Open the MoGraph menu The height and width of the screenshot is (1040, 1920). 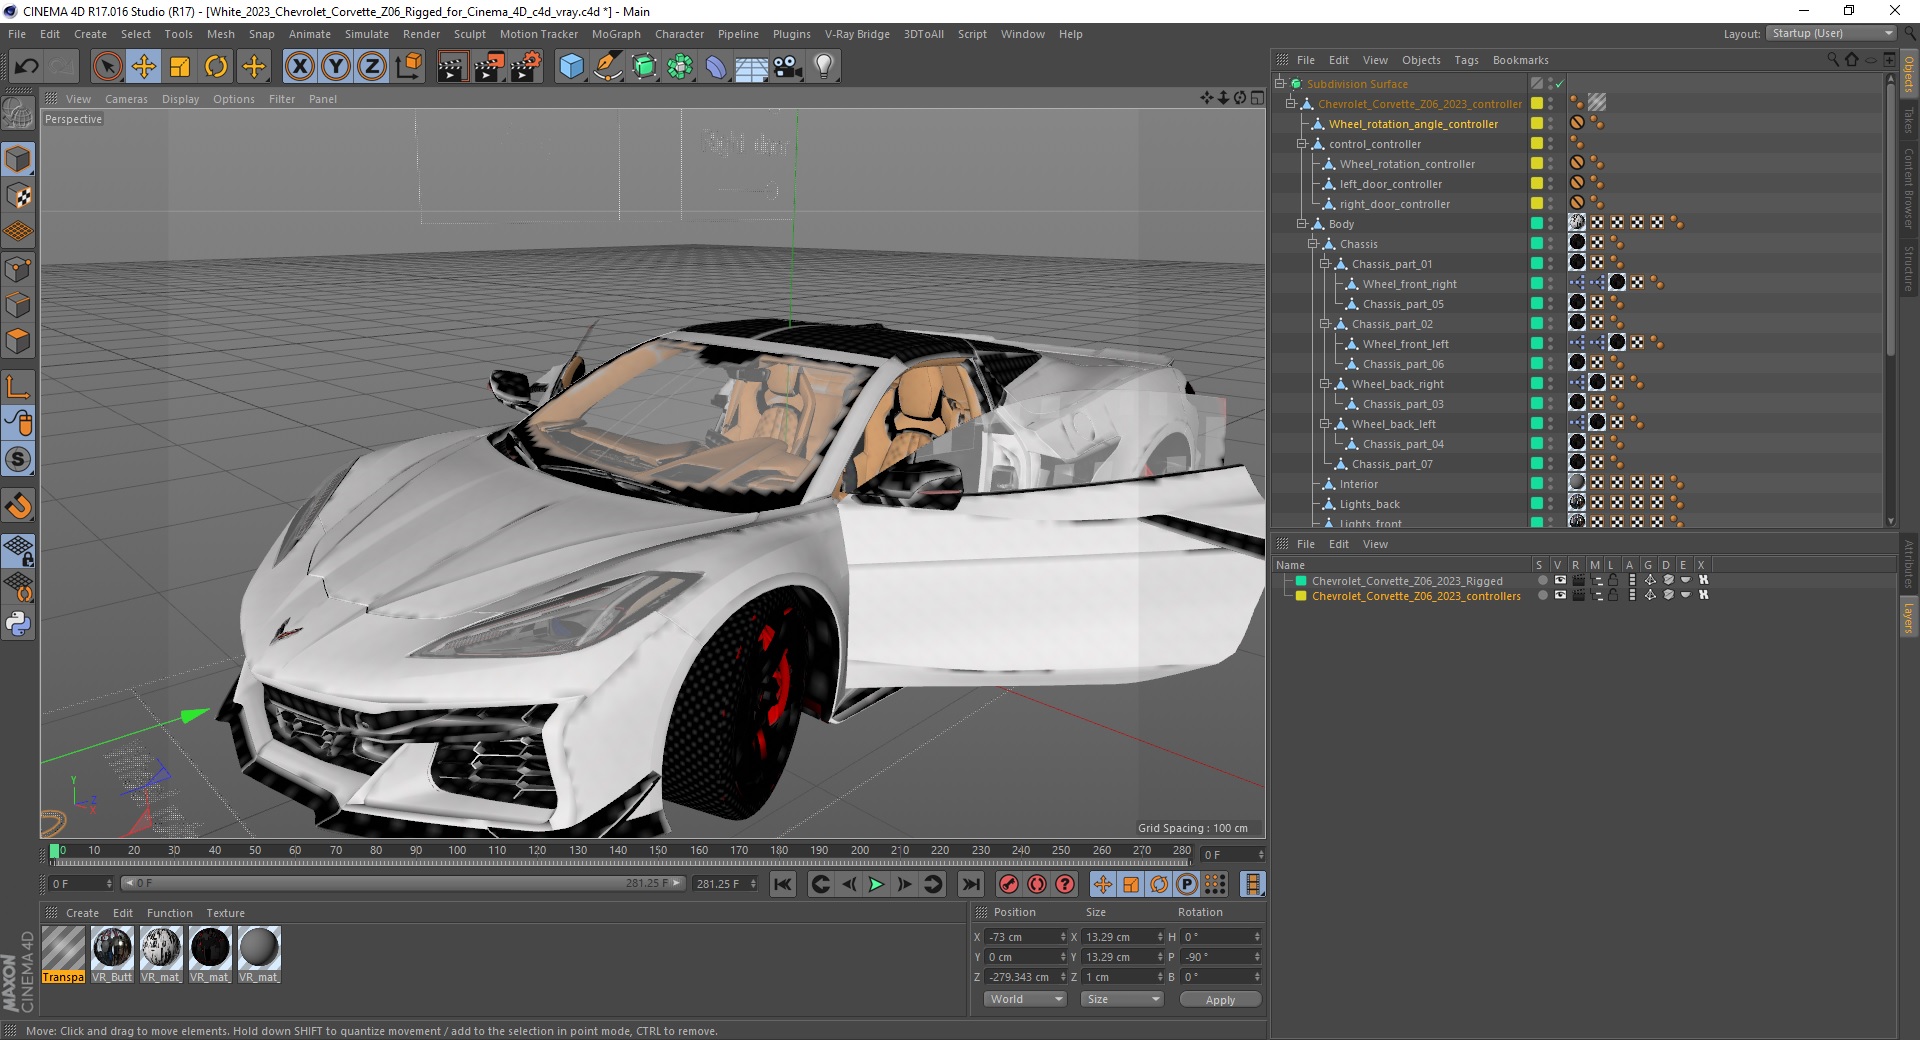tap(616, 34)
